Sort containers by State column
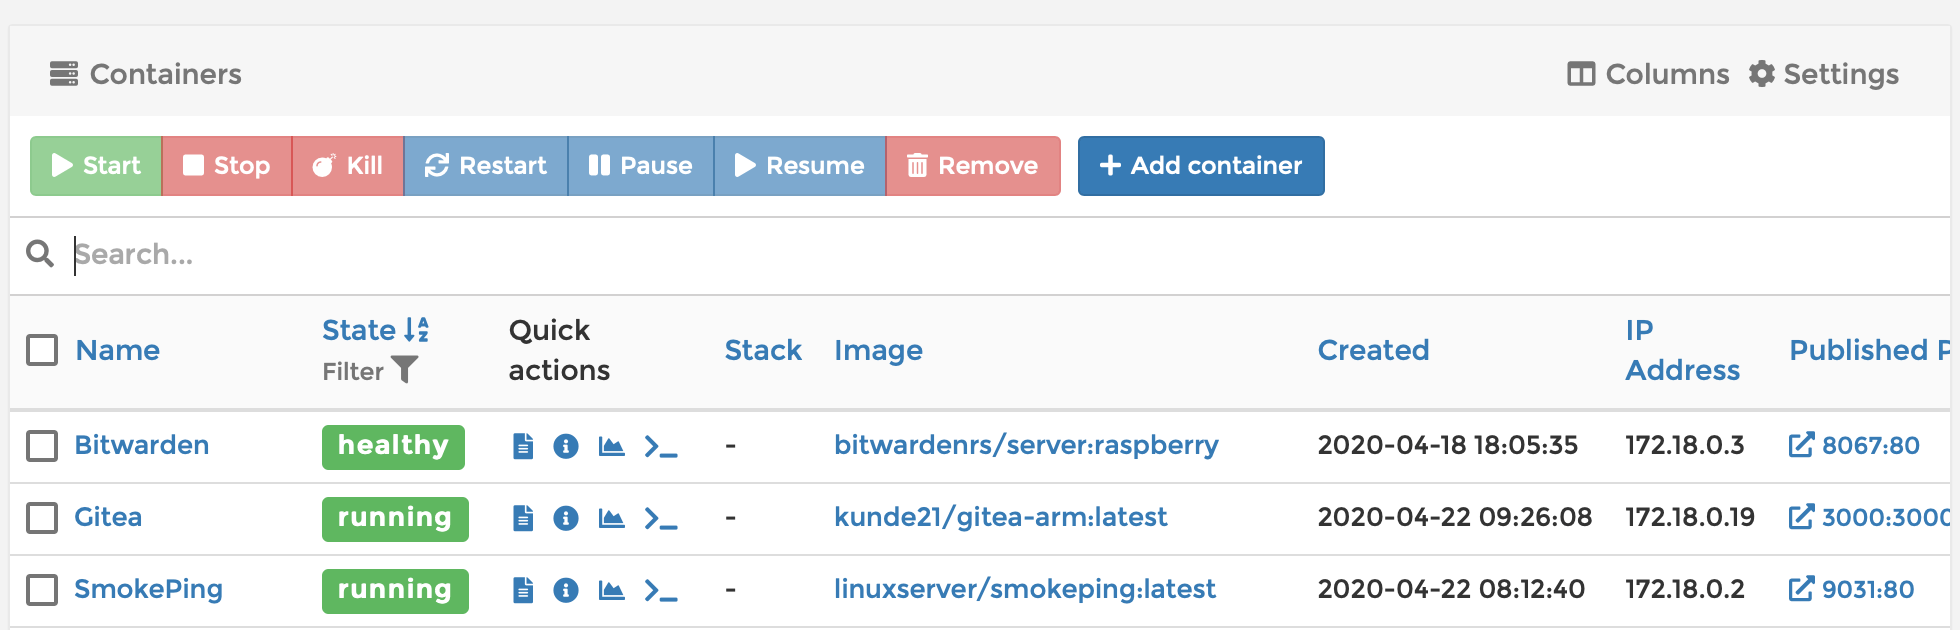Viewport: 1960px width, 630px height. 360,330
